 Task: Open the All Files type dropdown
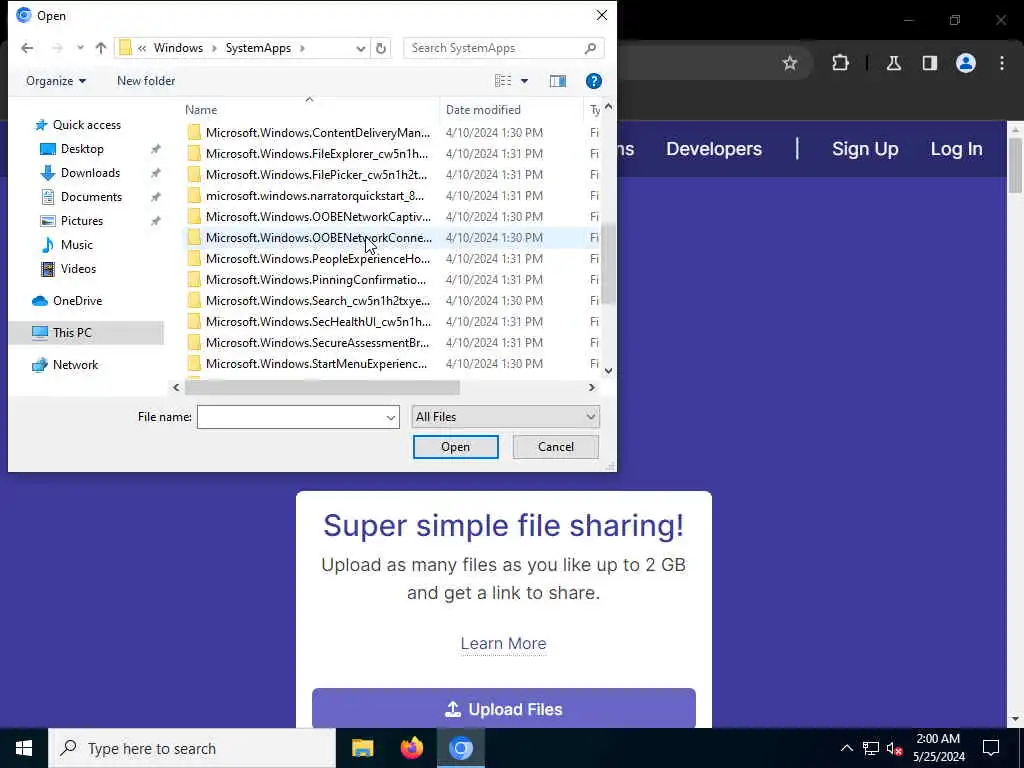pos(505,417)
